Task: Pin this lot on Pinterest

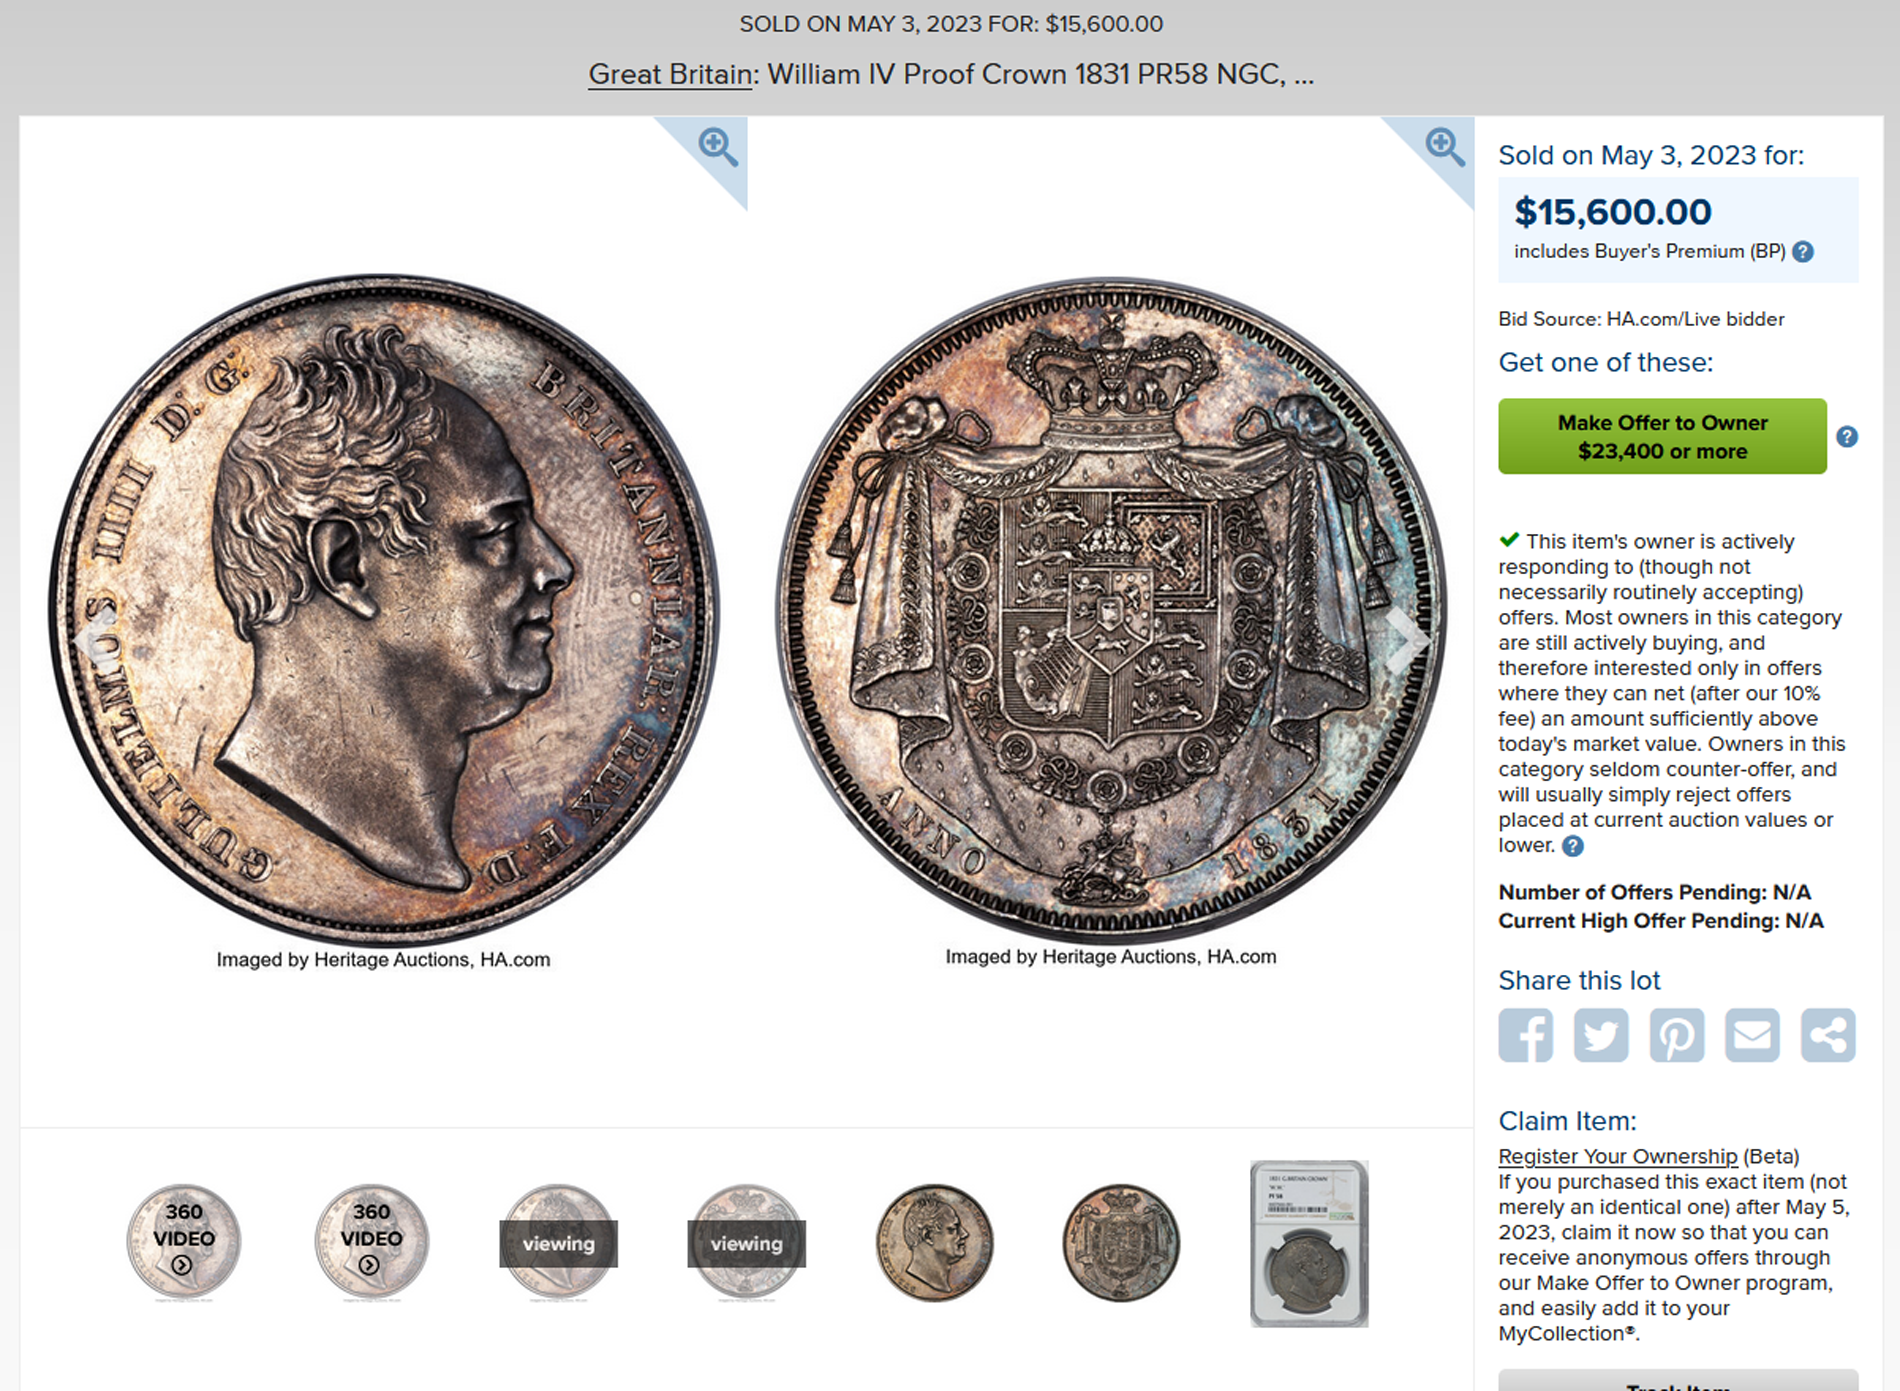Action: pos(1677,1035)
